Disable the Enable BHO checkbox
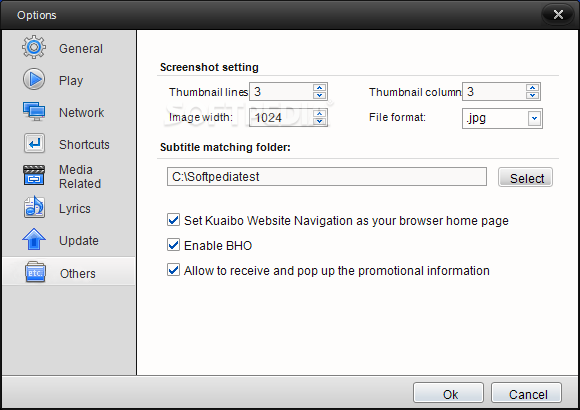Viewport: 580px width, 410px height. click(173, 245)
